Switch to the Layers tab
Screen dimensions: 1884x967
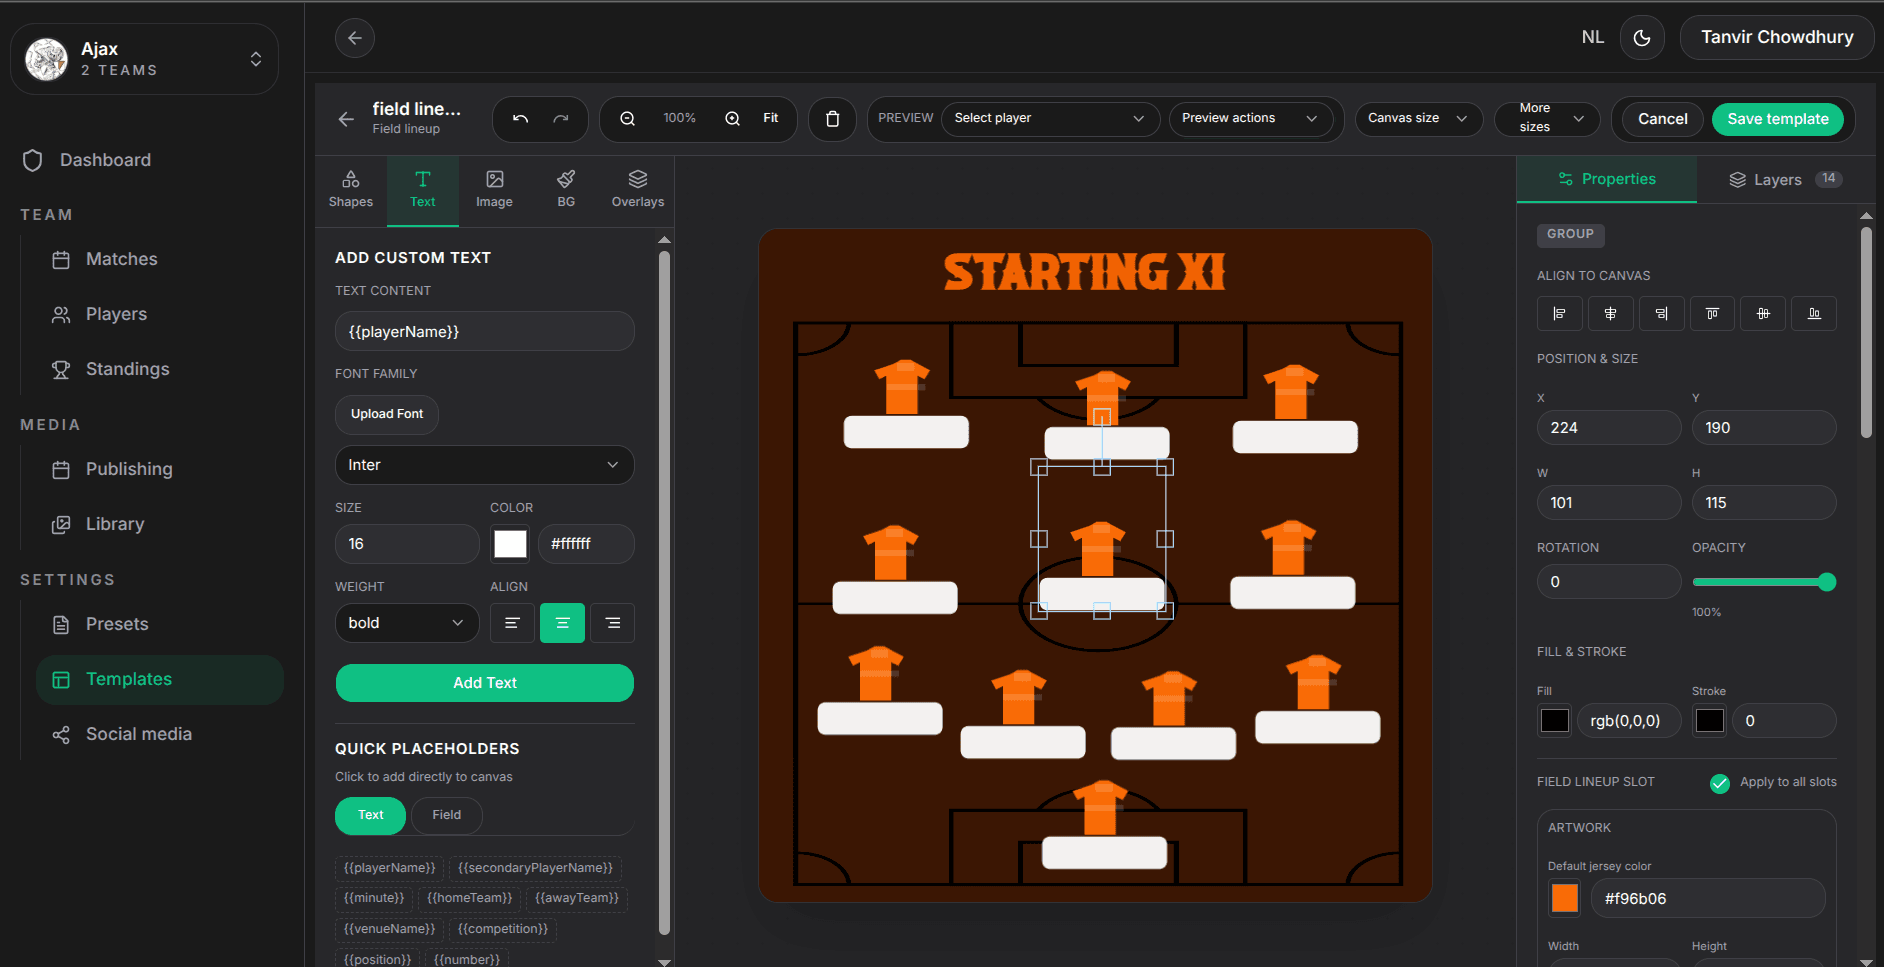coord(1786,180)
